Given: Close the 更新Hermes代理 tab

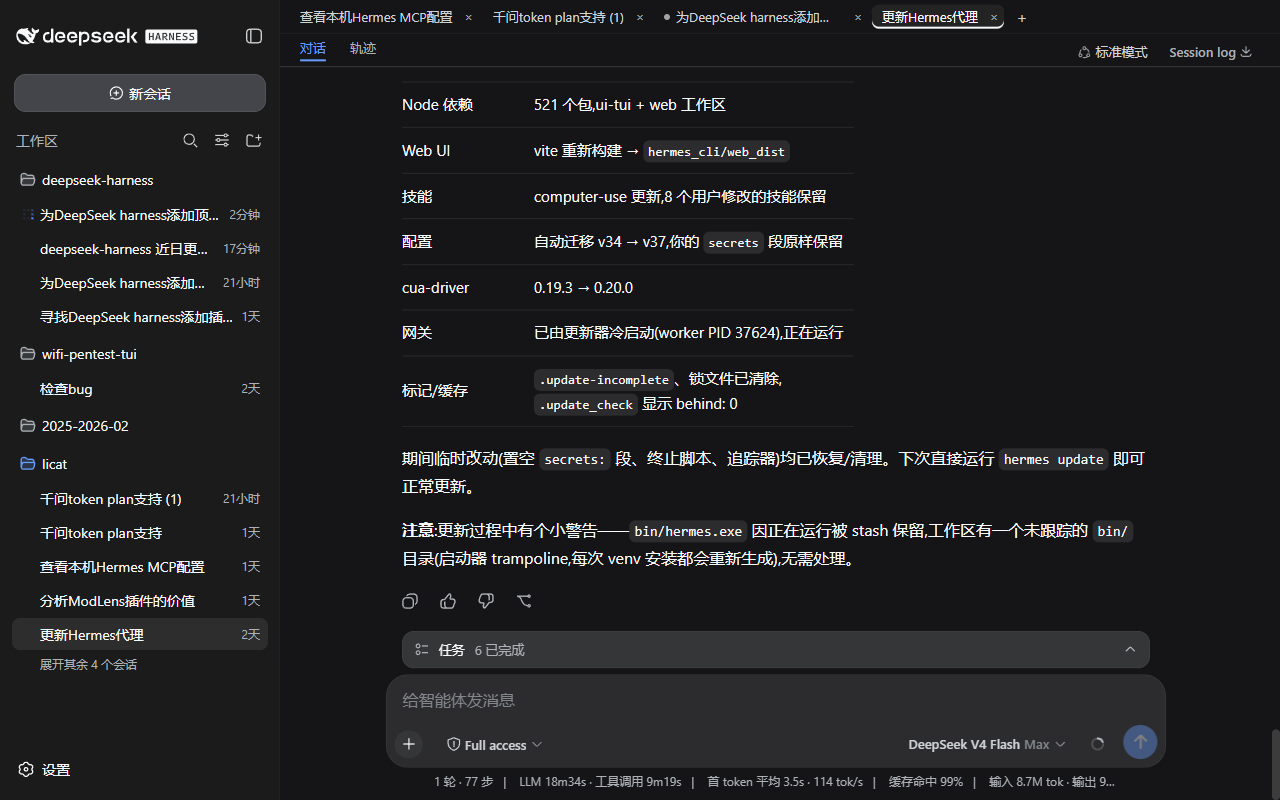Looking at the screenshot, I should 993,18.
